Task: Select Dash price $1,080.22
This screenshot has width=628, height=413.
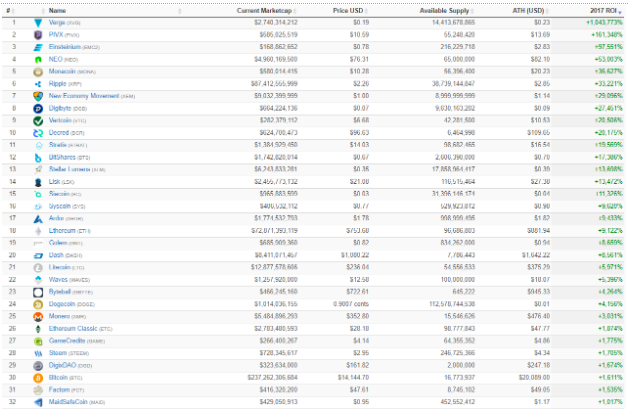Action: tap(355, 256)
